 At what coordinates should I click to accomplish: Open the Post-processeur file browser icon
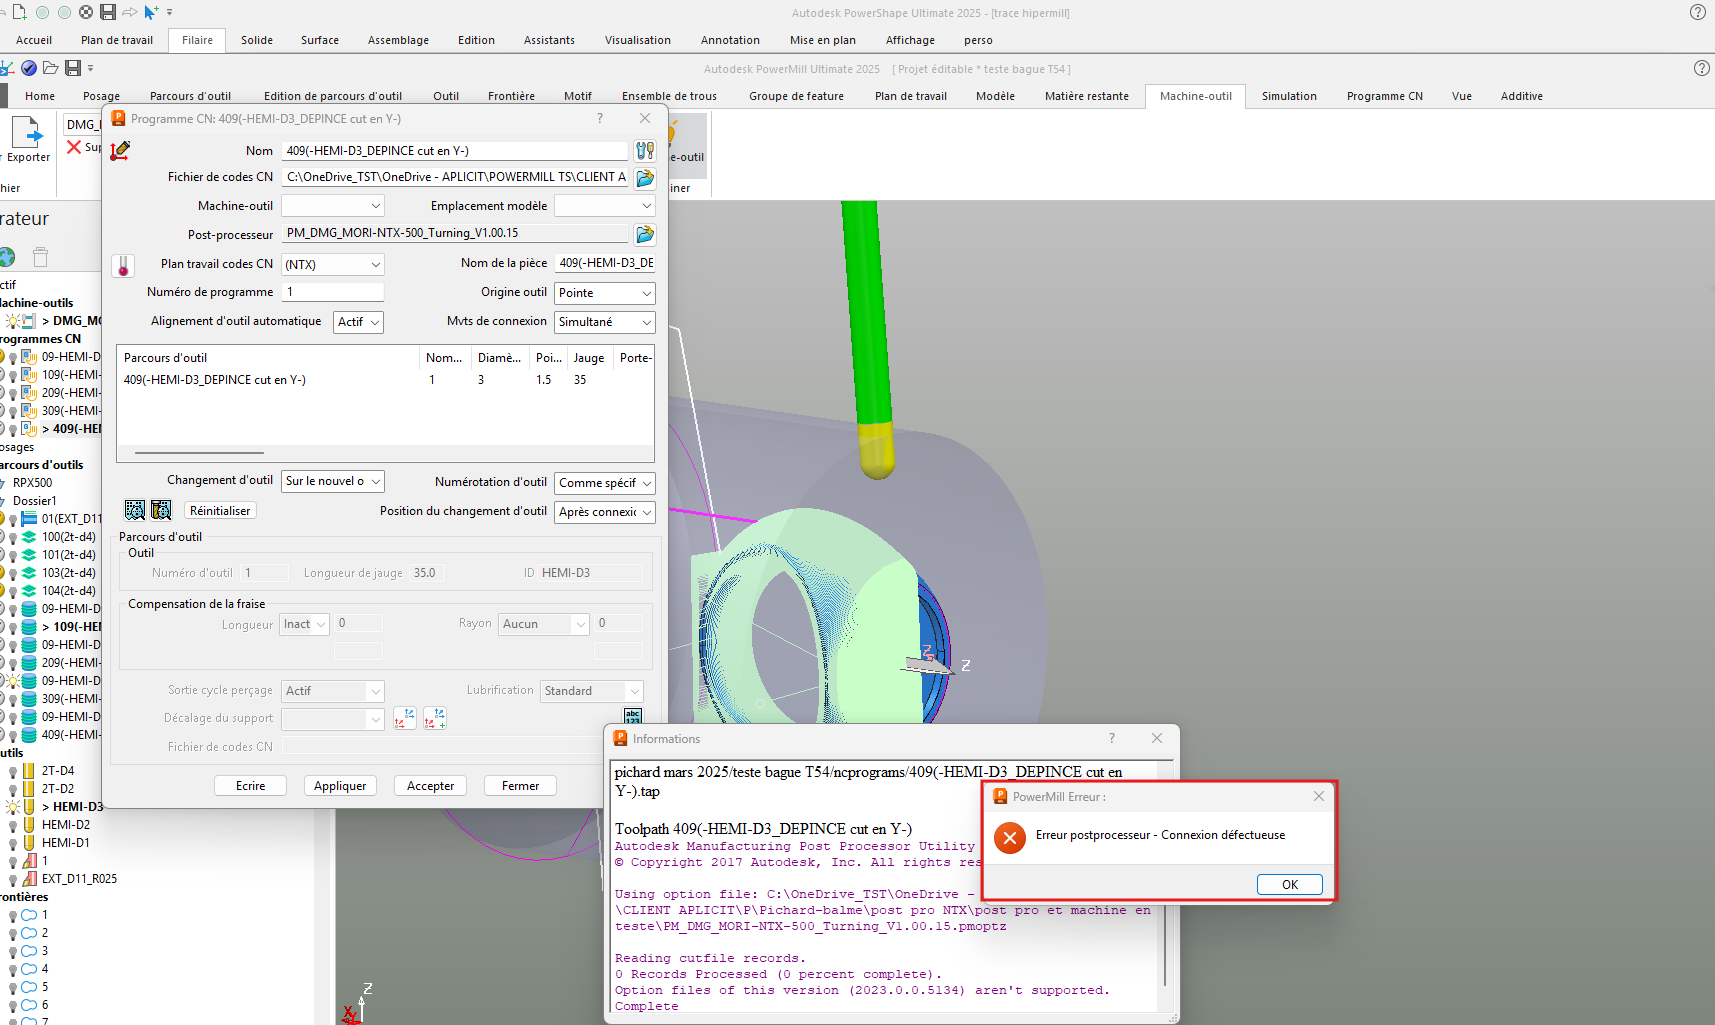coord(645,234)
